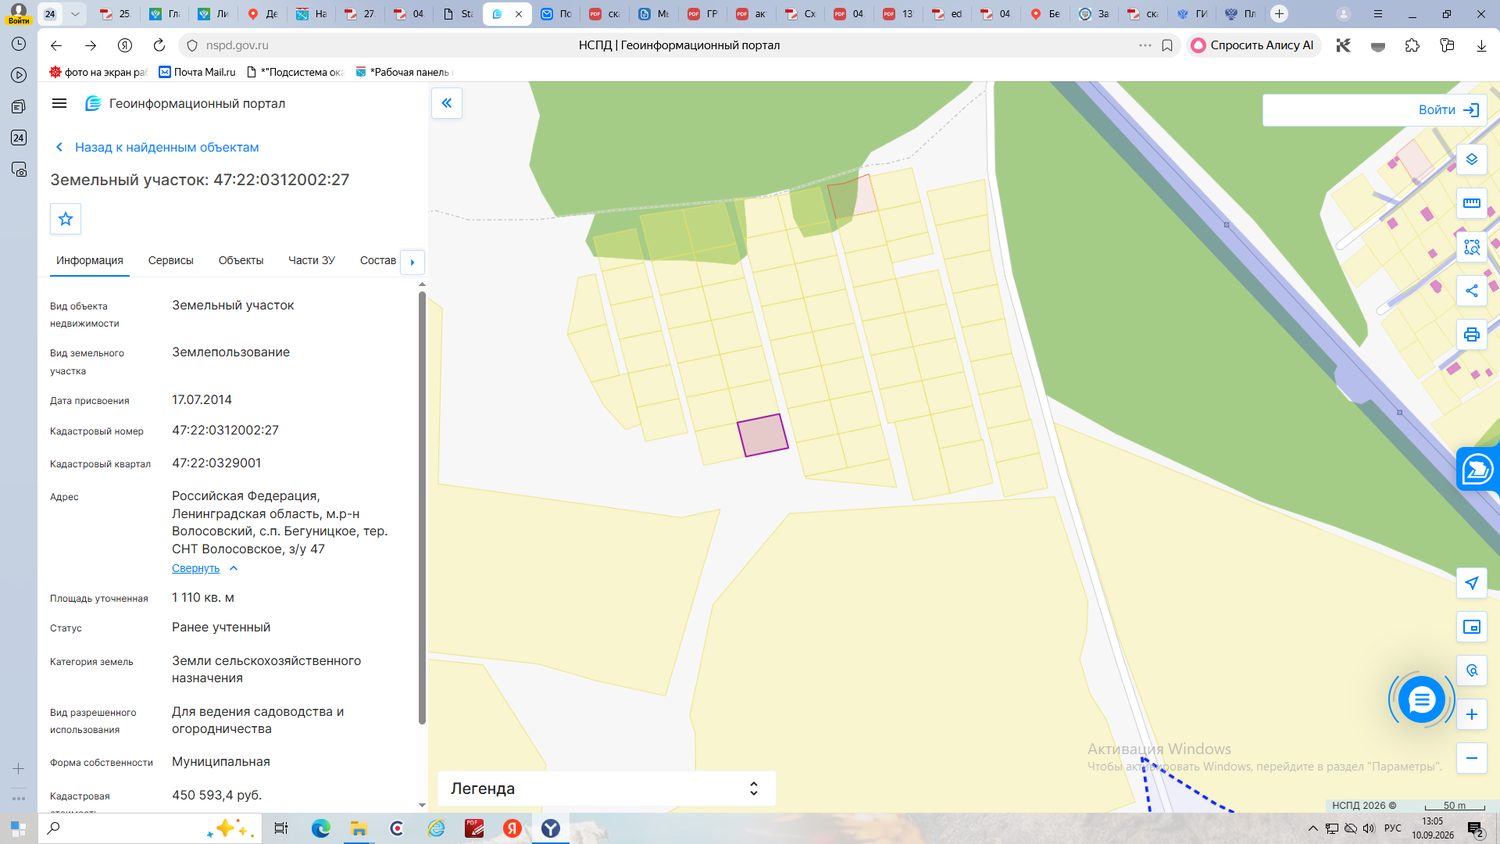Click the share map icon
Image resolution: width=1500 pixels, height=844 pixels.
(x=1471, y=291)
